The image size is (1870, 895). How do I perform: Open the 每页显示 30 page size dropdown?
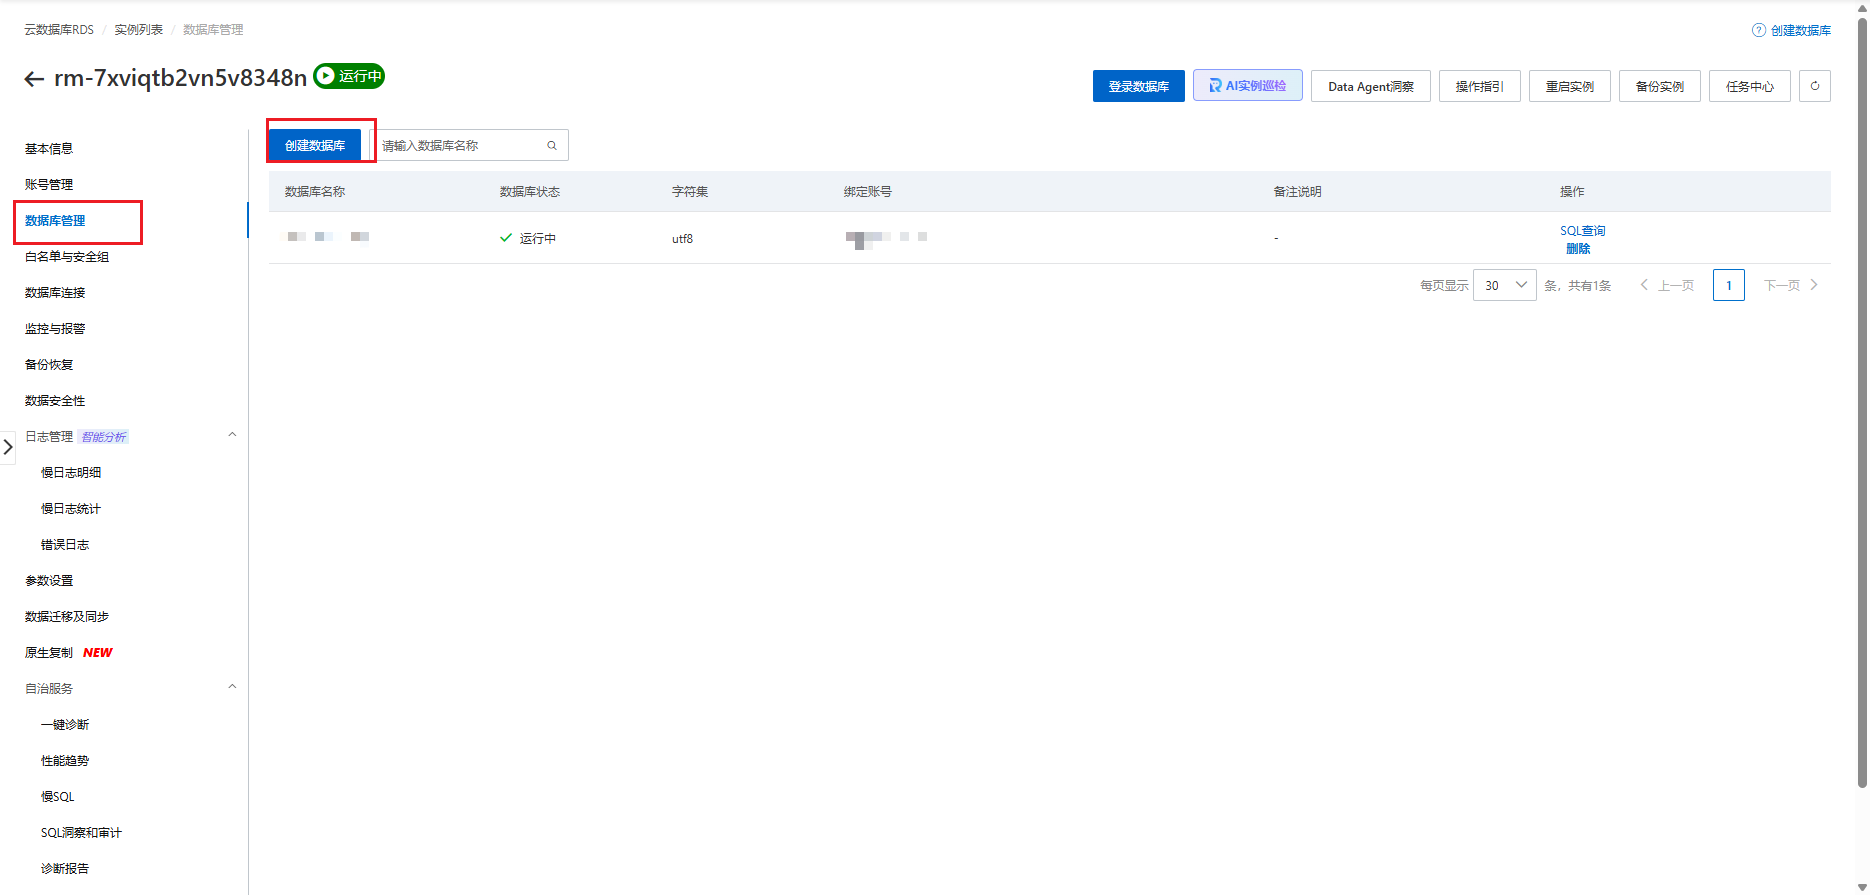tap(1504, 286)
